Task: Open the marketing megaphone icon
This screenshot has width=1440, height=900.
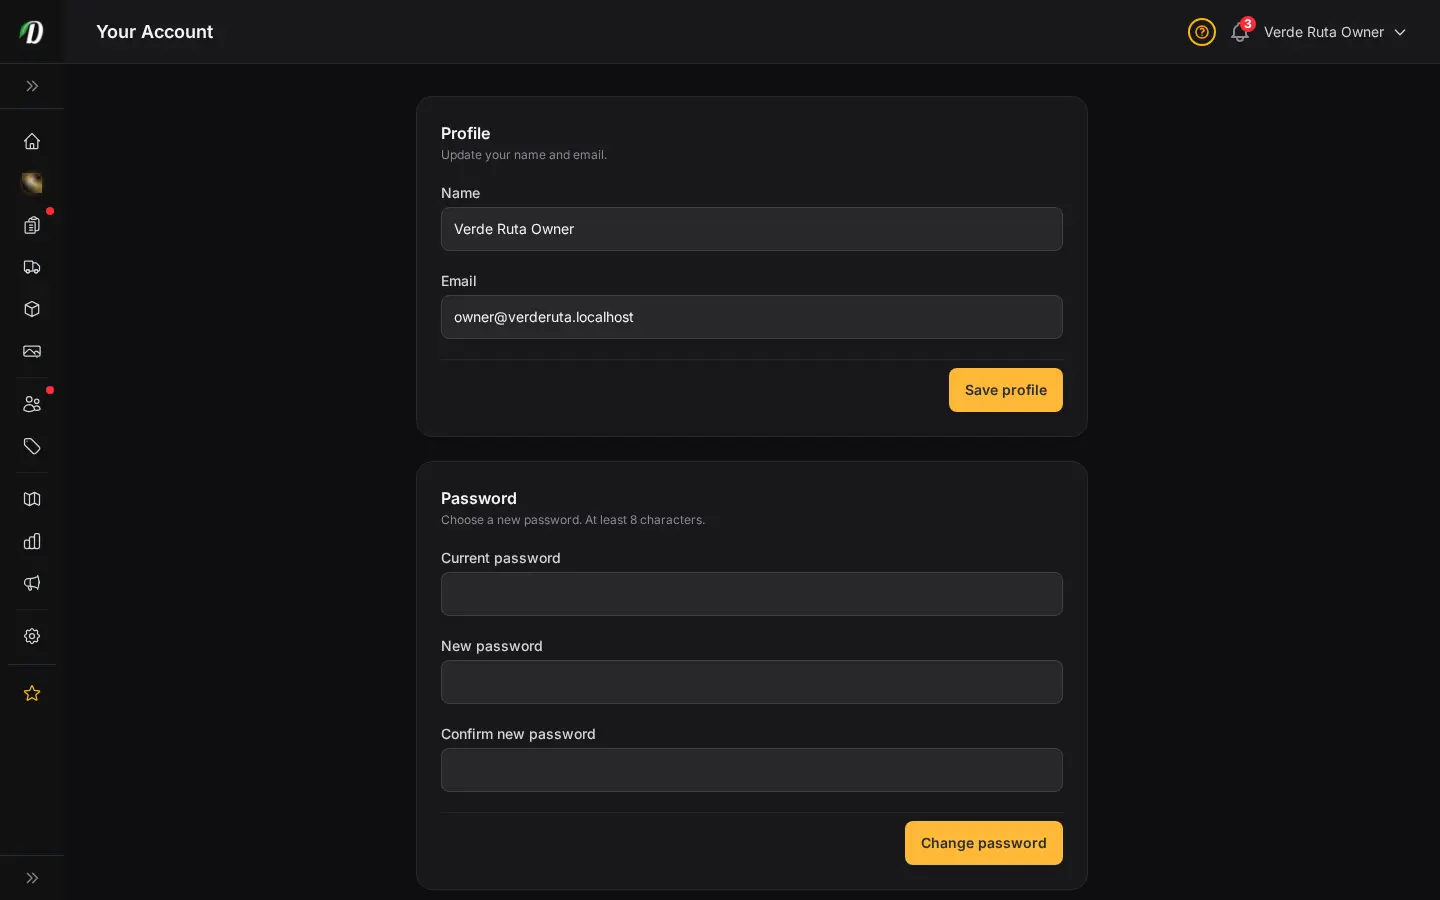Action: coord(32,583)
